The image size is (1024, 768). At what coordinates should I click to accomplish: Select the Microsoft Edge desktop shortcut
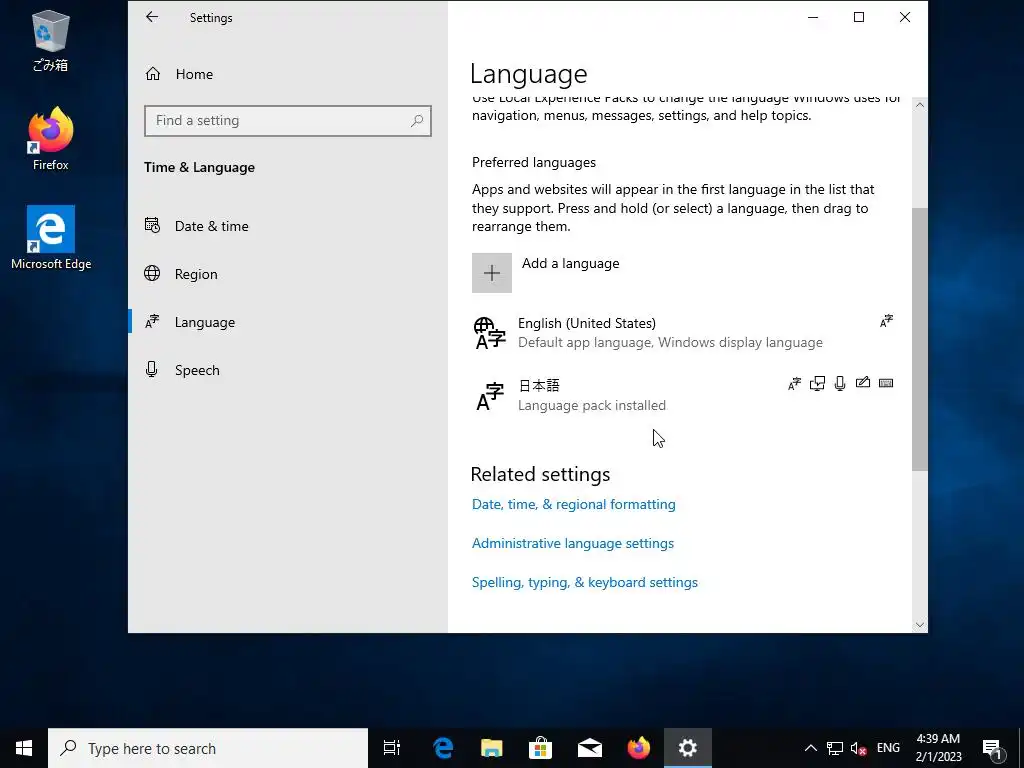tap(50, 238)
